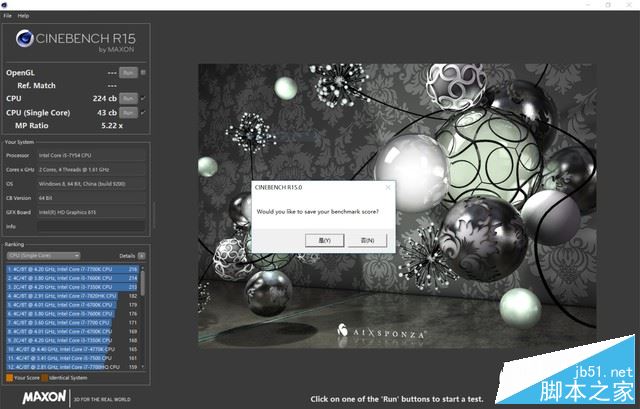This screenshot has width=640, height=409.
Task: Select ranking entry 5 Core i7-6700K
Action: click(x=73, y=305)
